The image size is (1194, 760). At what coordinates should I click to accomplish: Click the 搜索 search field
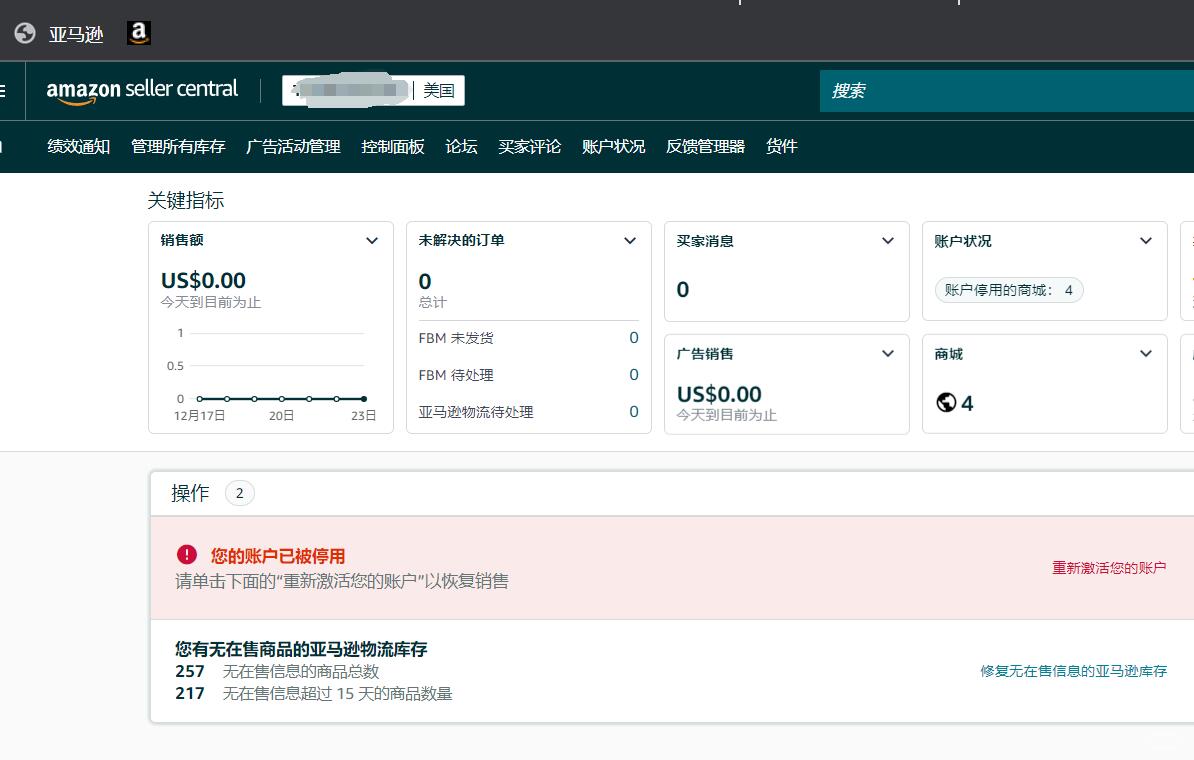(1007, 91)
